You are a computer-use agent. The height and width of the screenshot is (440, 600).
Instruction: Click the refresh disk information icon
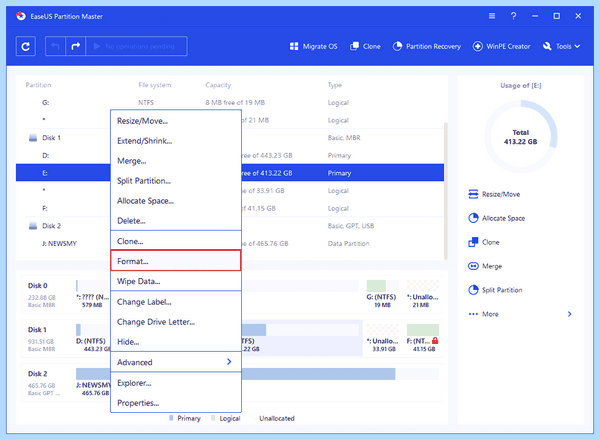pos(26,46)
